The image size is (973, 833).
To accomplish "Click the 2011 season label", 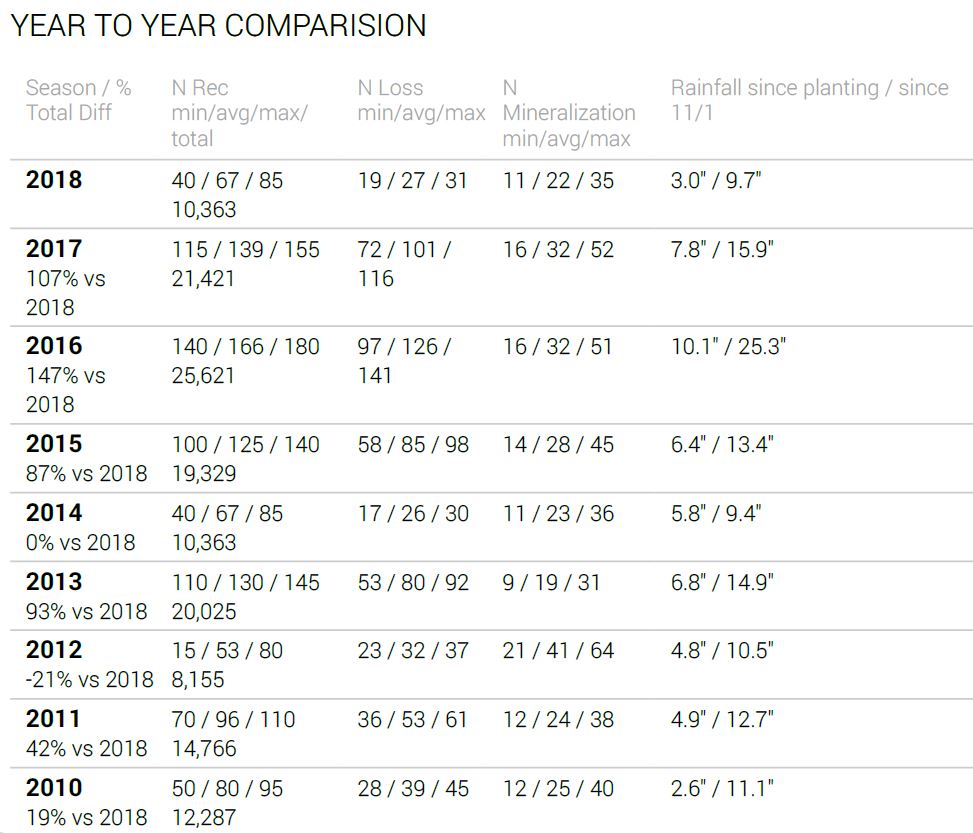I will click(x=54, y=719).
